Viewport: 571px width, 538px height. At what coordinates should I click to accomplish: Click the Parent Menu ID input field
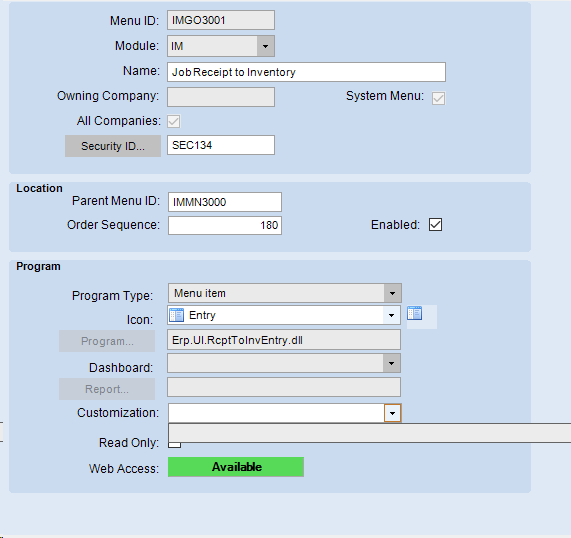(x=225, y=202)
